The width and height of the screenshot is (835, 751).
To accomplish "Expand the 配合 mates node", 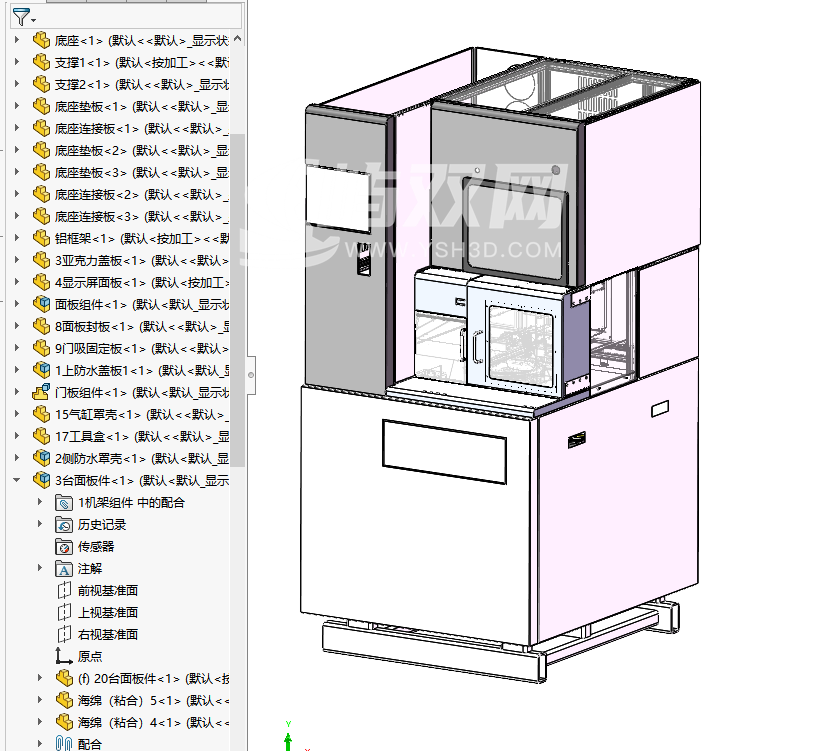I will [40, 744].
